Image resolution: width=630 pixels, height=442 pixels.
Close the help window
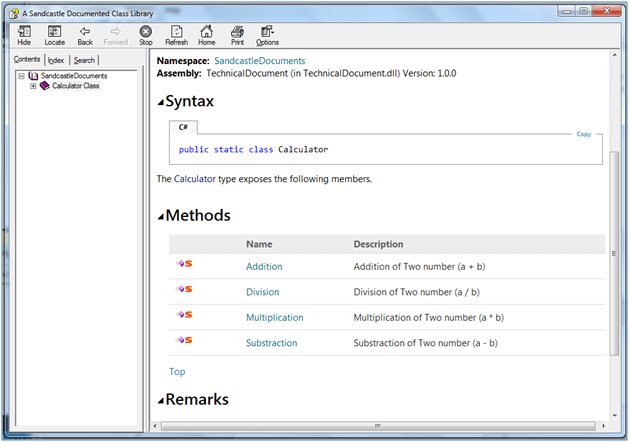606,11
